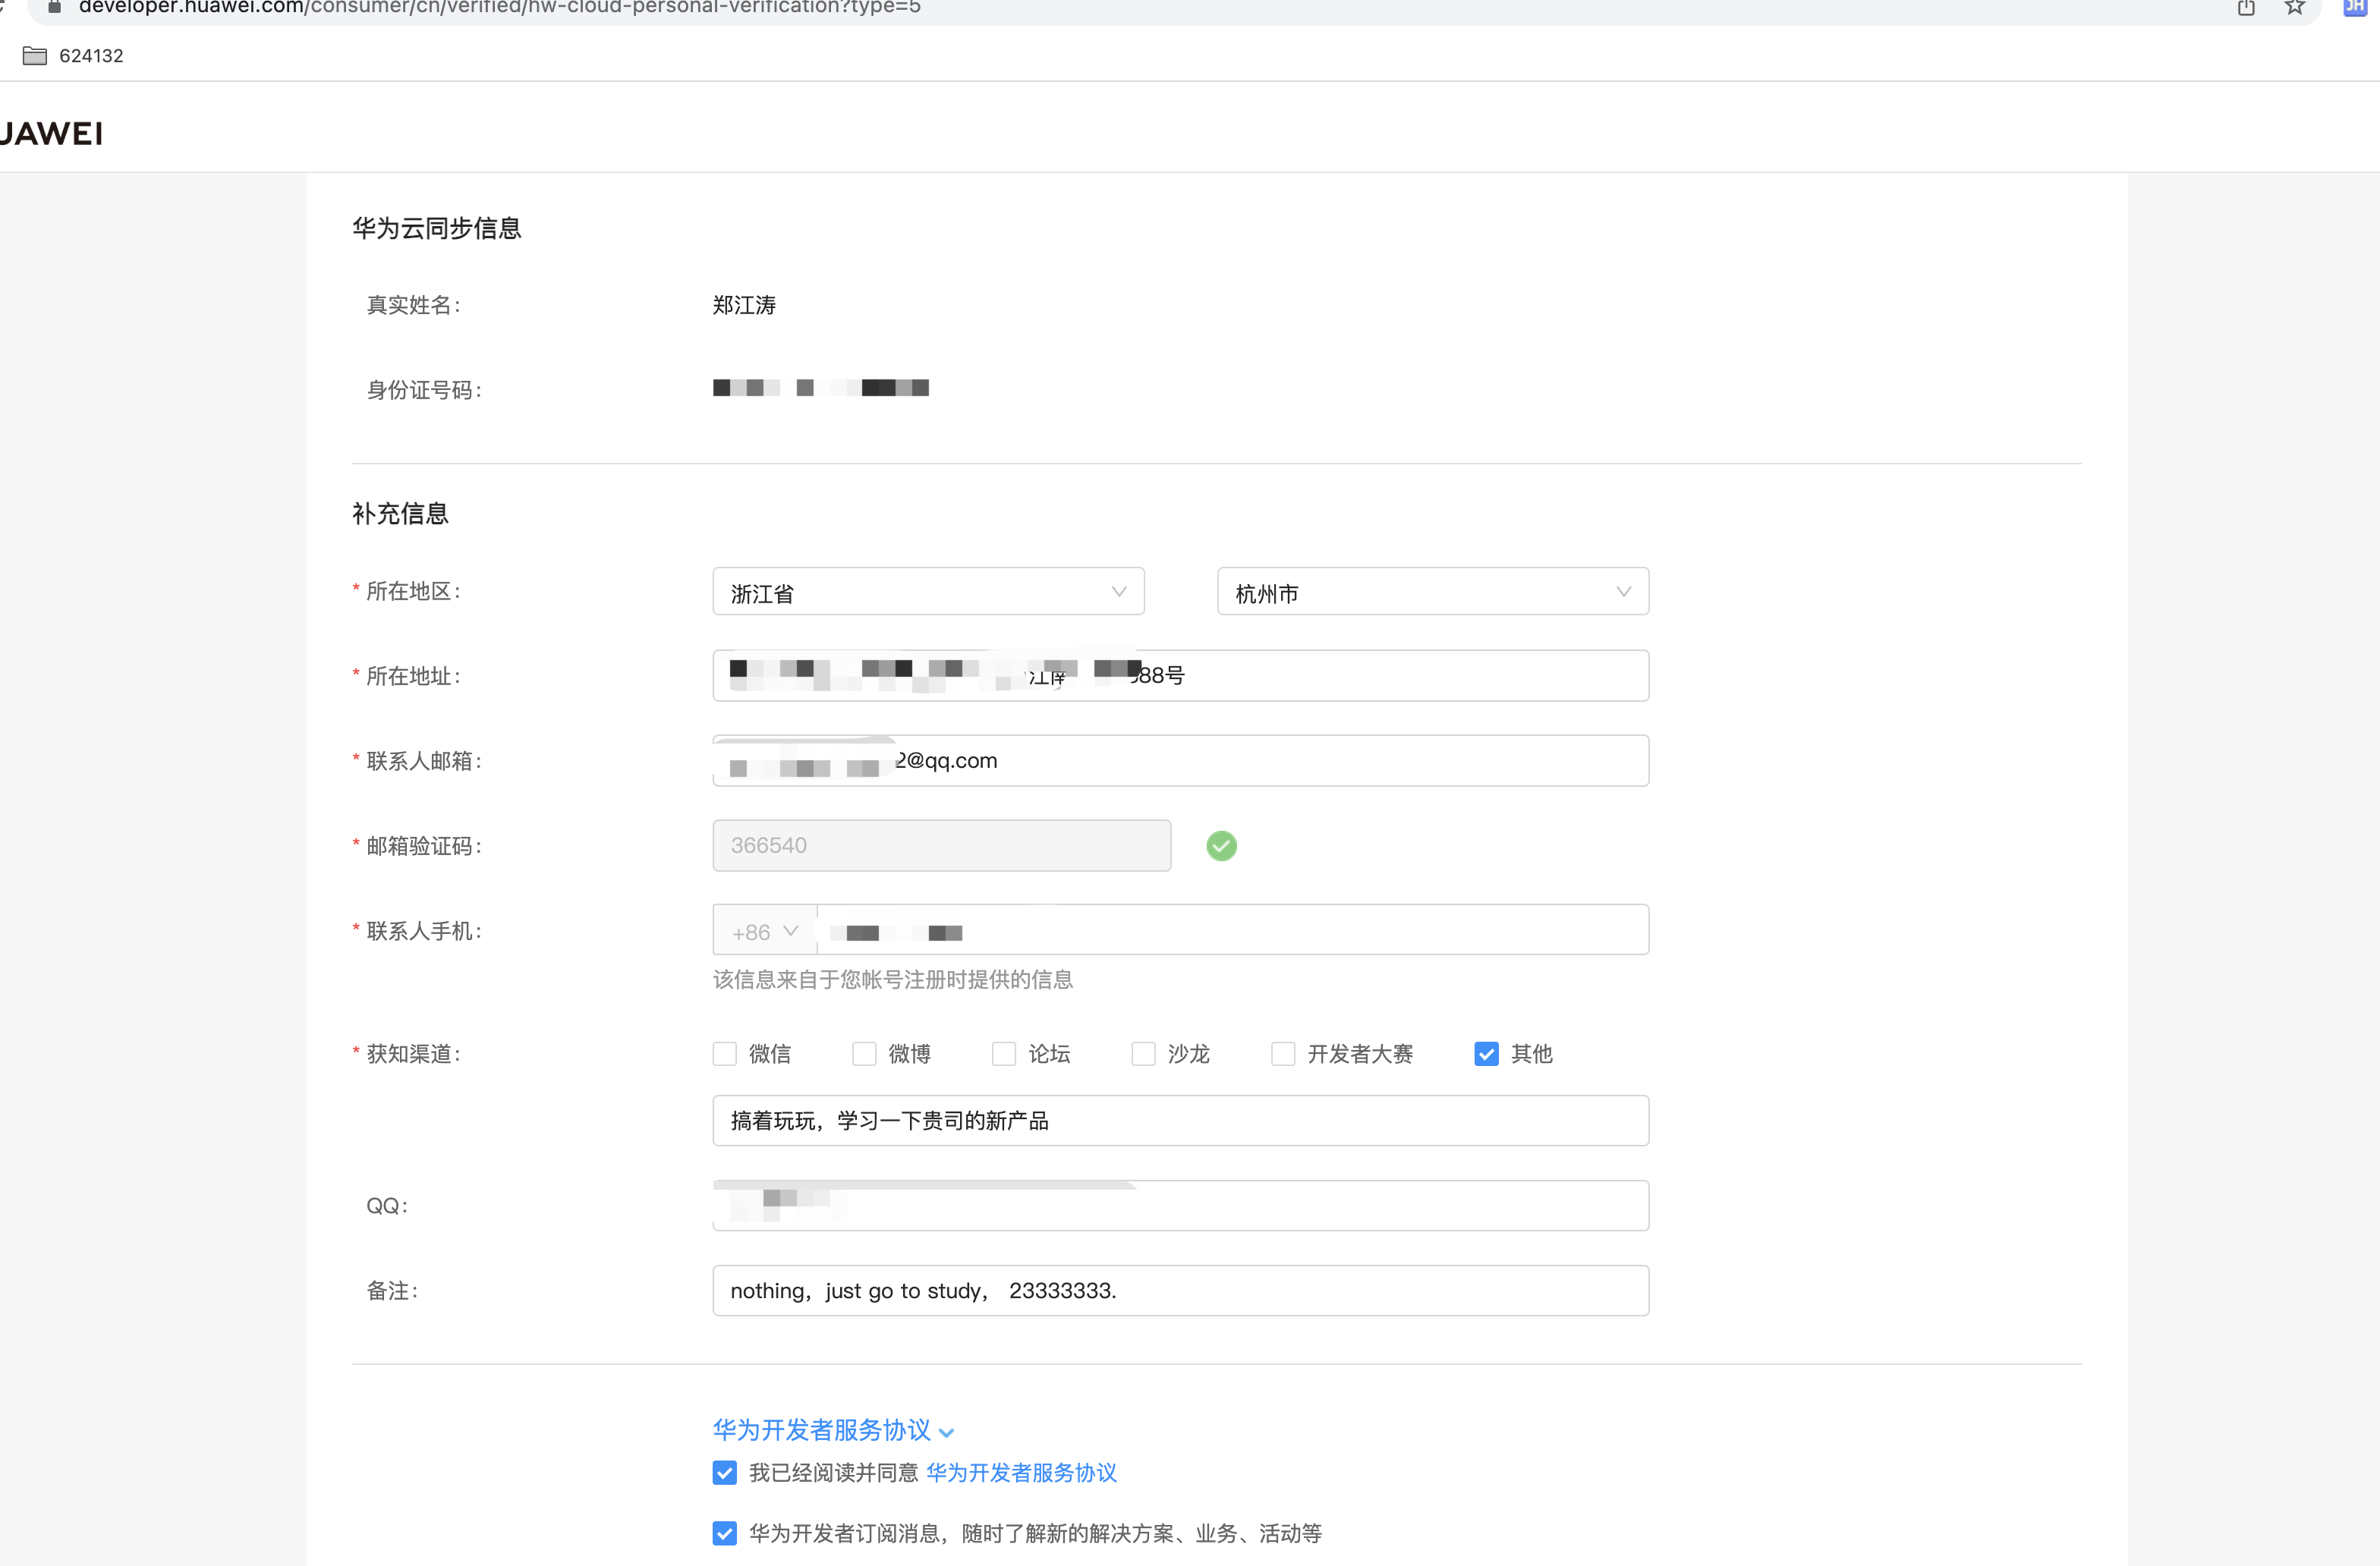The width and height of the screenshot is (2380, 1566).
Task: Tick the 微信 checkbox
Action: coord(724,1054)
